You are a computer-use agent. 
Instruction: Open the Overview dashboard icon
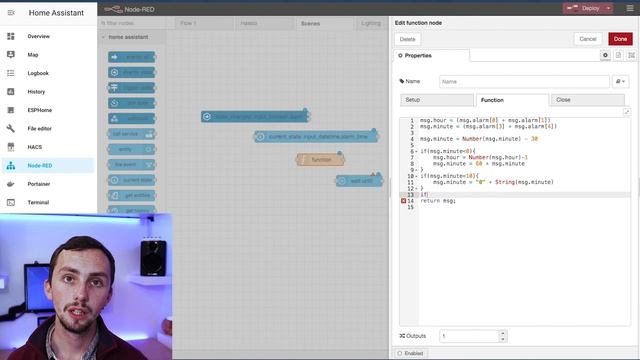pyautogui.click(x=11, y=36)
